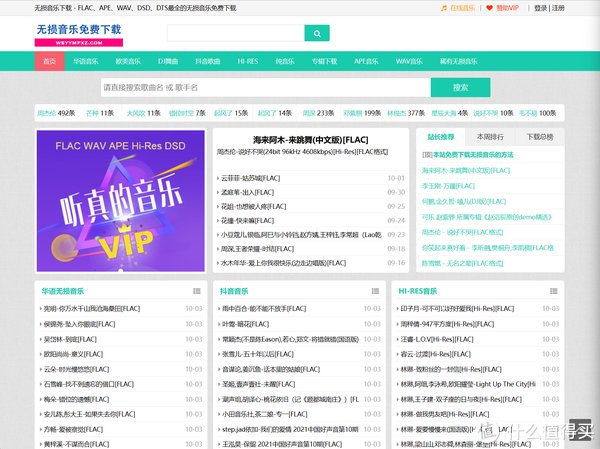Open the 华语音乐 nav item
Image resolution: width=600 pixels, height=449 pixels.
click(x=86, y=61)
